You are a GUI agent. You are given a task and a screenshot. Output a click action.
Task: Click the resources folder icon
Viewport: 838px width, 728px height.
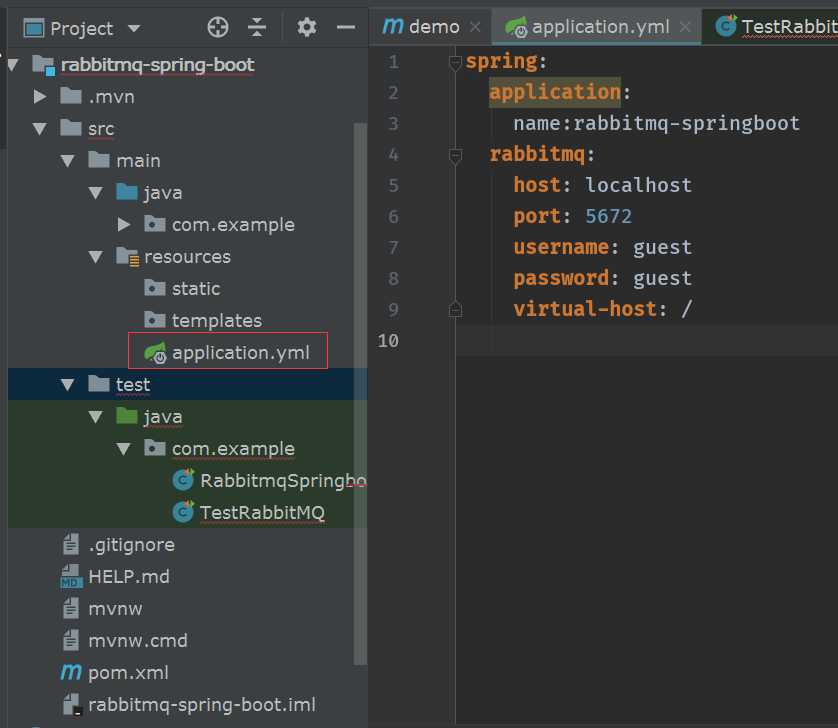tap(128, 257)
